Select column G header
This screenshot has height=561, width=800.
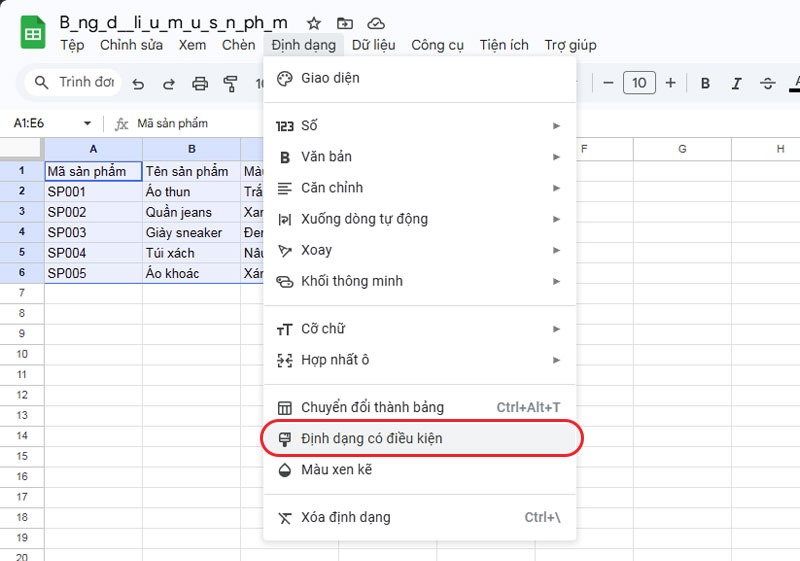click(x=682, y=149)
